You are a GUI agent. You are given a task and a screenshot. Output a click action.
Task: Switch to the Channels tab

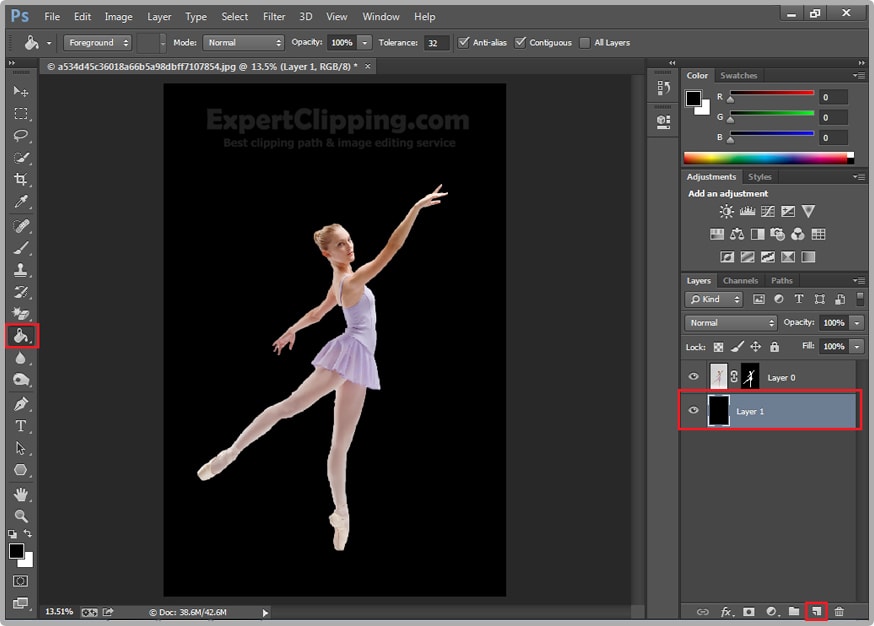coord(740,281)
